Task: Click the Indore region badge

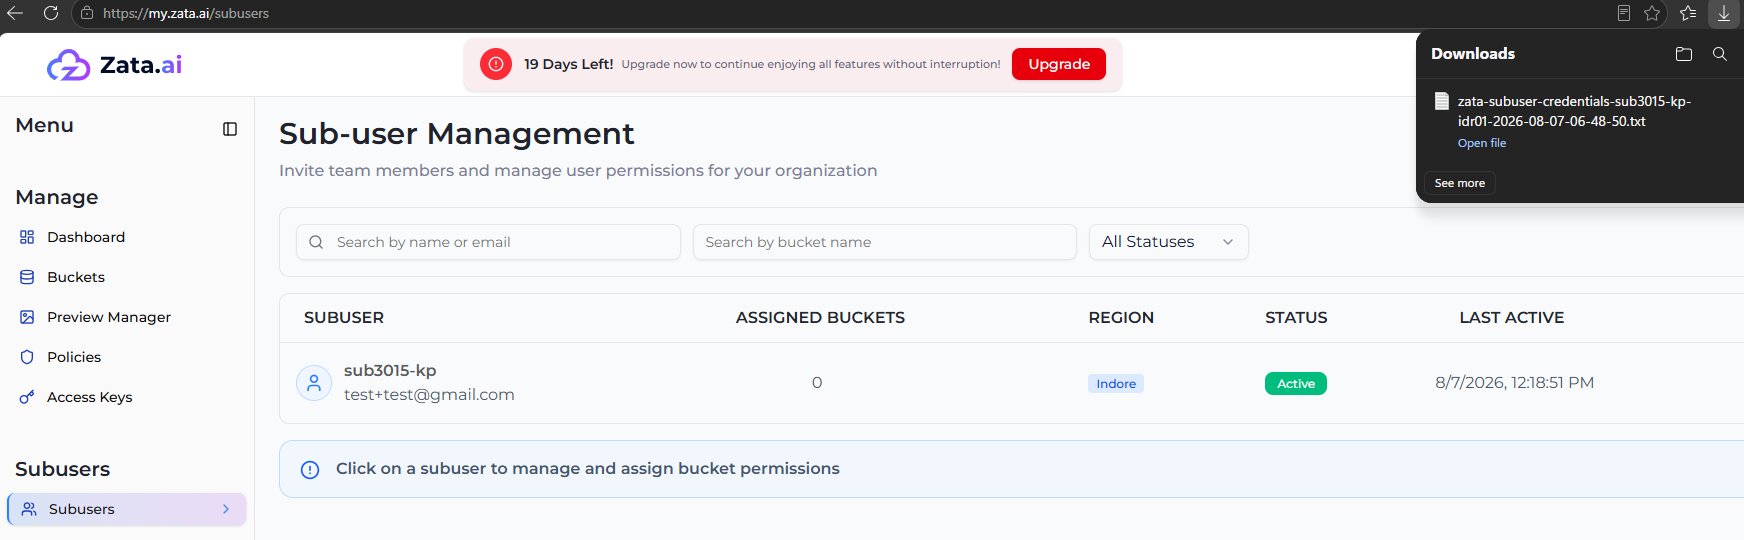Action: 1116,384
